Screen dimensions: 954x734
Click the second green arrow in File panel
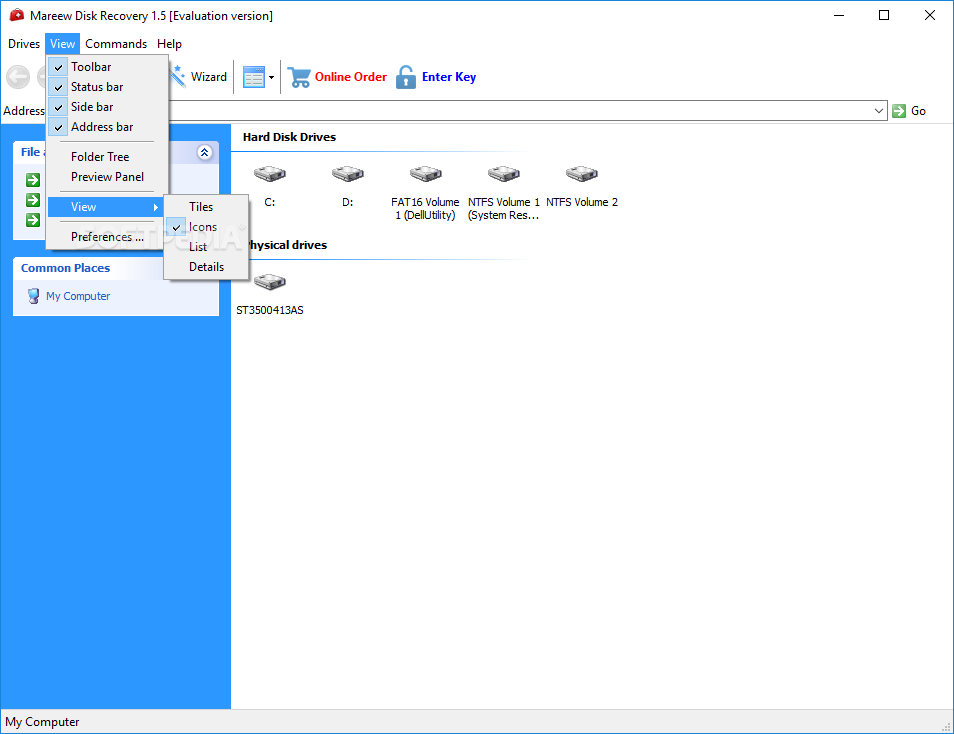coord(33,200)
